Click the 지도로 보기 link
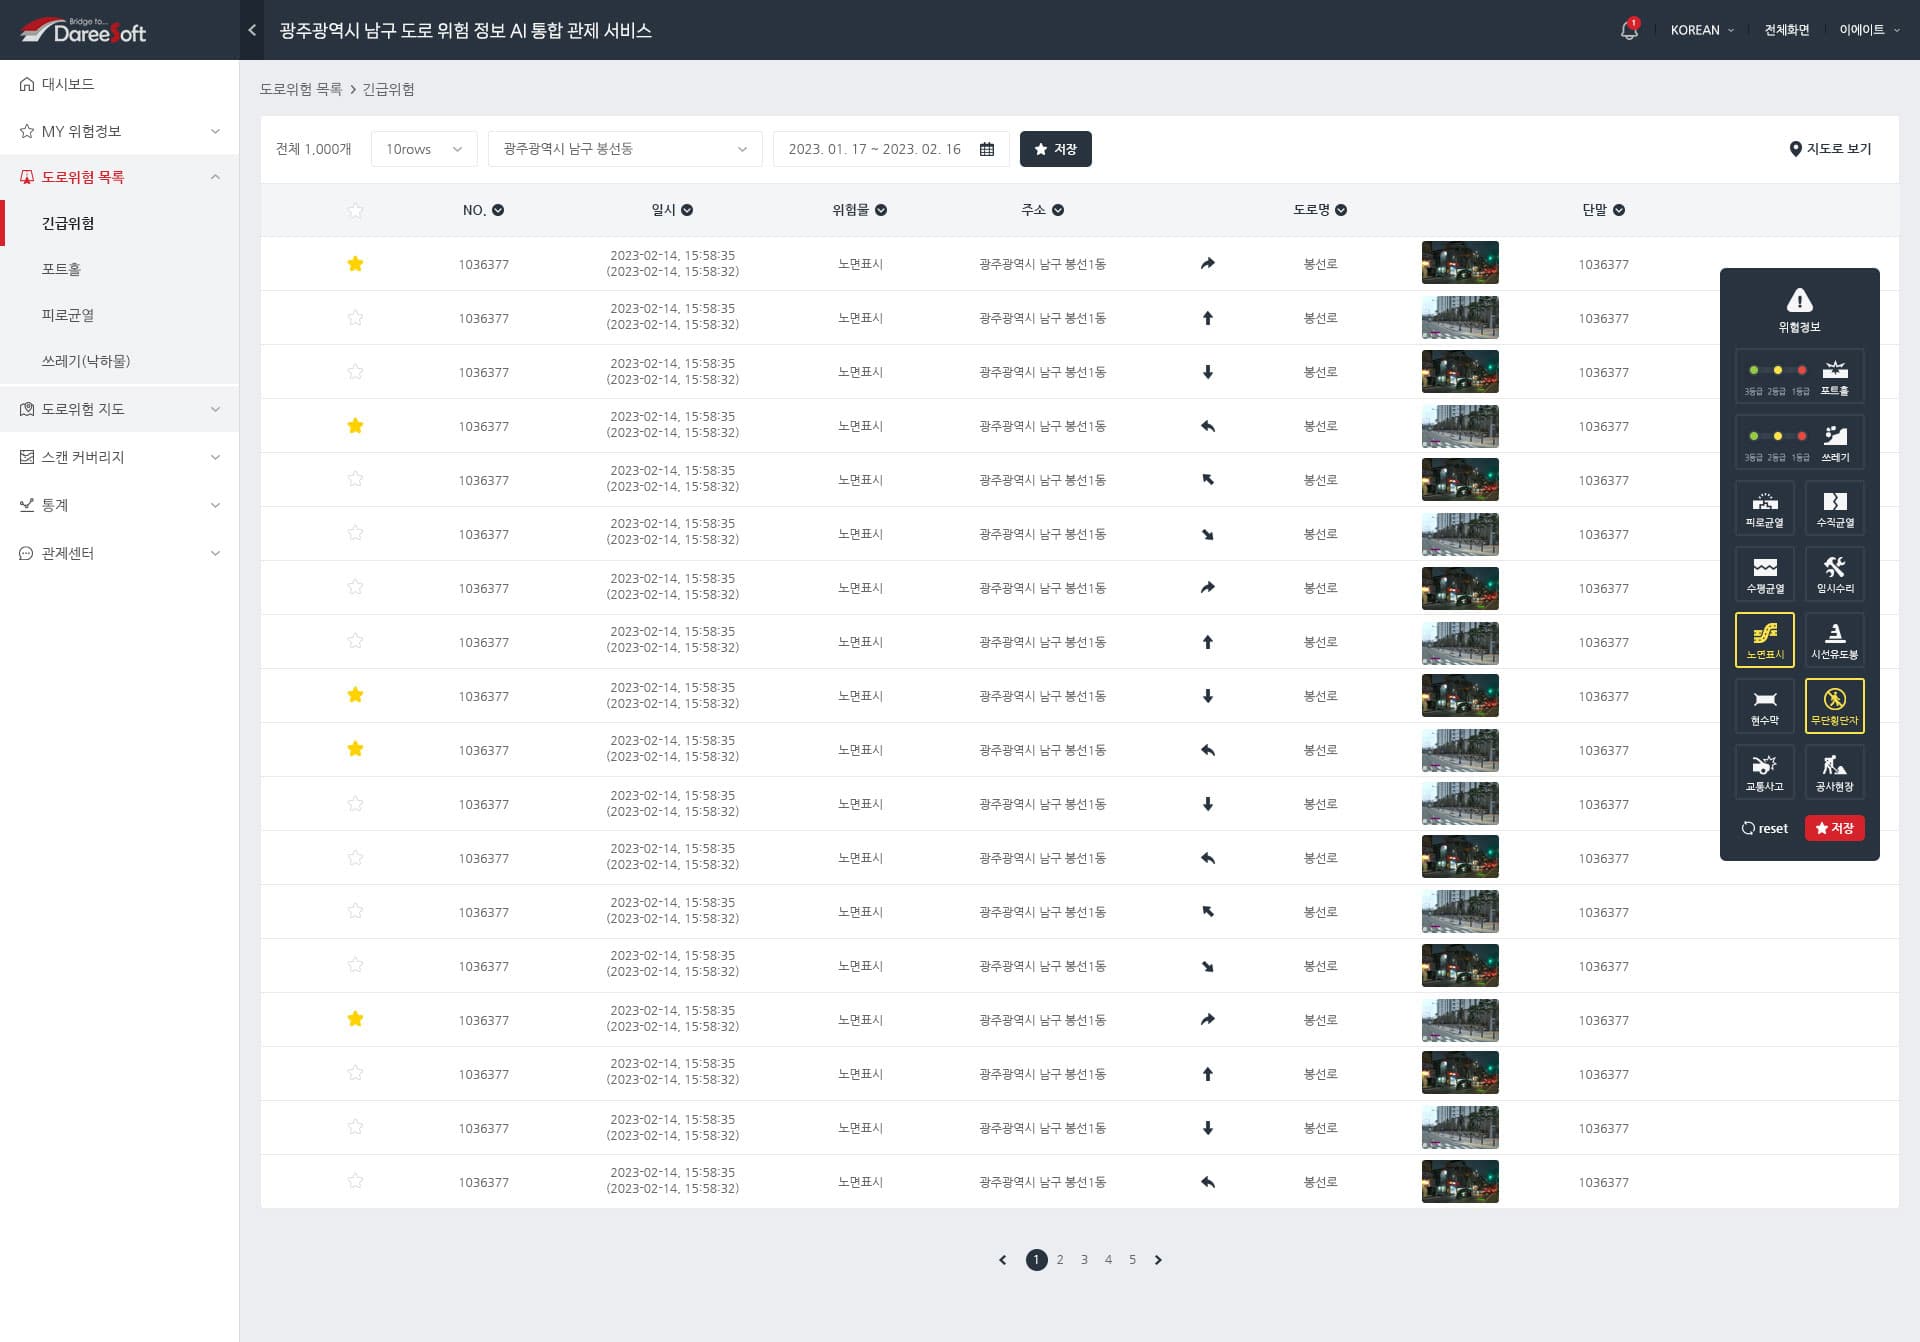This screenshot has height=1342, width=1920. click(1830, 149)
